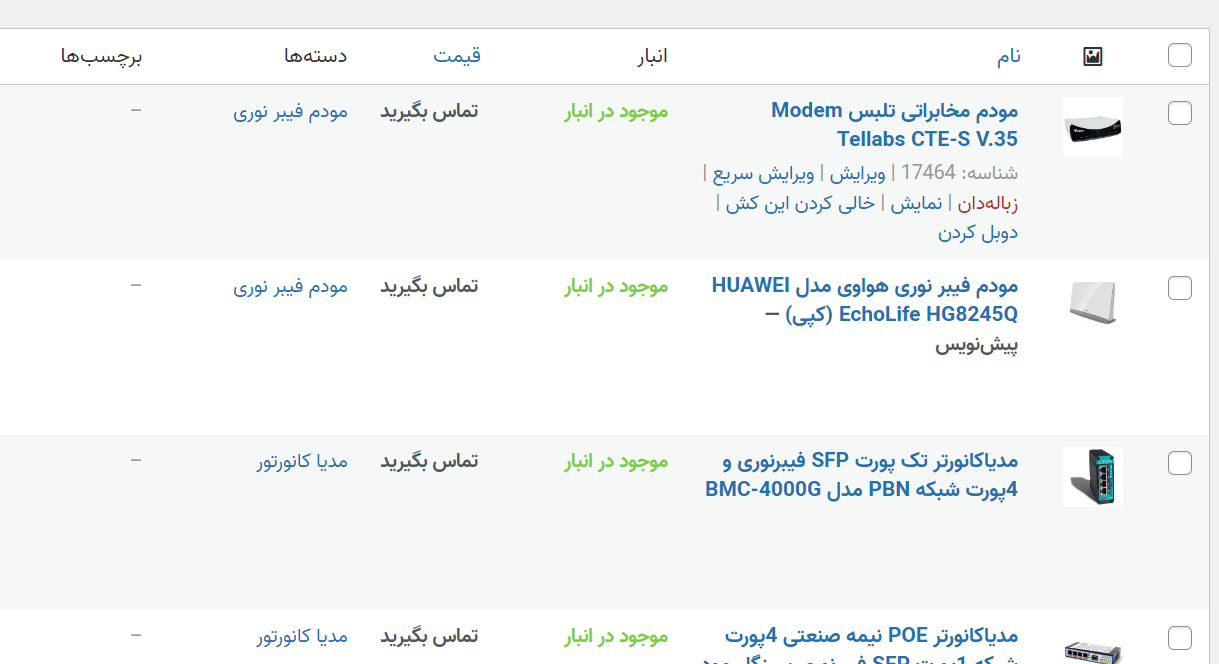This screenshot has width=1219, height=664.
Task: Click نمایش link for Tellabs modem
Action: tap(916, 203)
